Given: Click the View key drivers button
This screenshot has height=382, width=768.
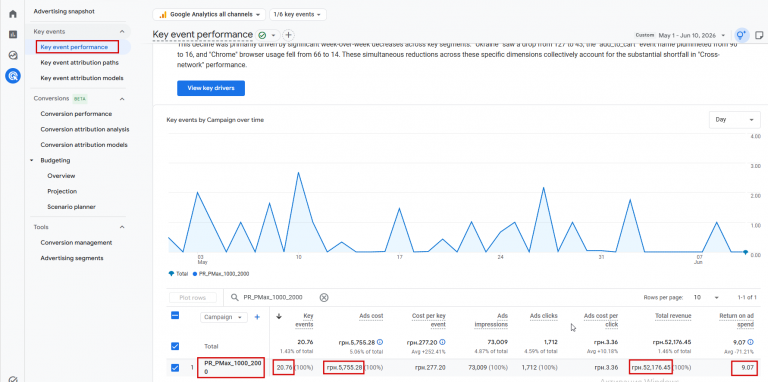Looking at the screenshot, I should point(211,88).
